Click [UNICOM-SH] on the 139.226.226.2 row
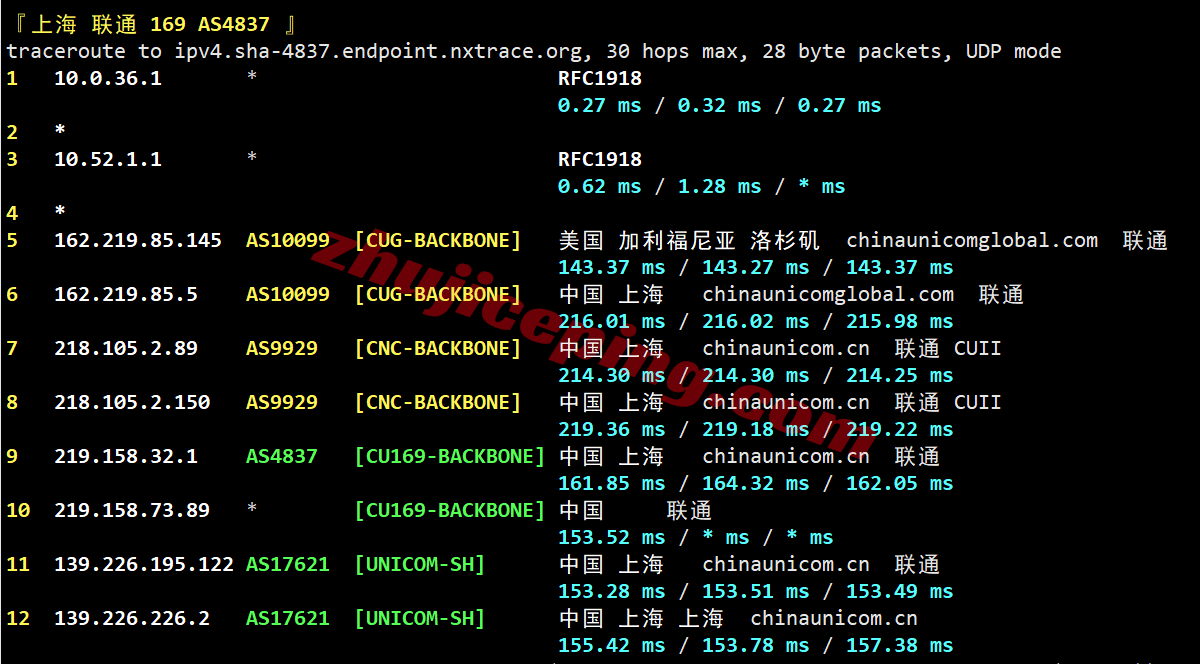 [420, 618]
